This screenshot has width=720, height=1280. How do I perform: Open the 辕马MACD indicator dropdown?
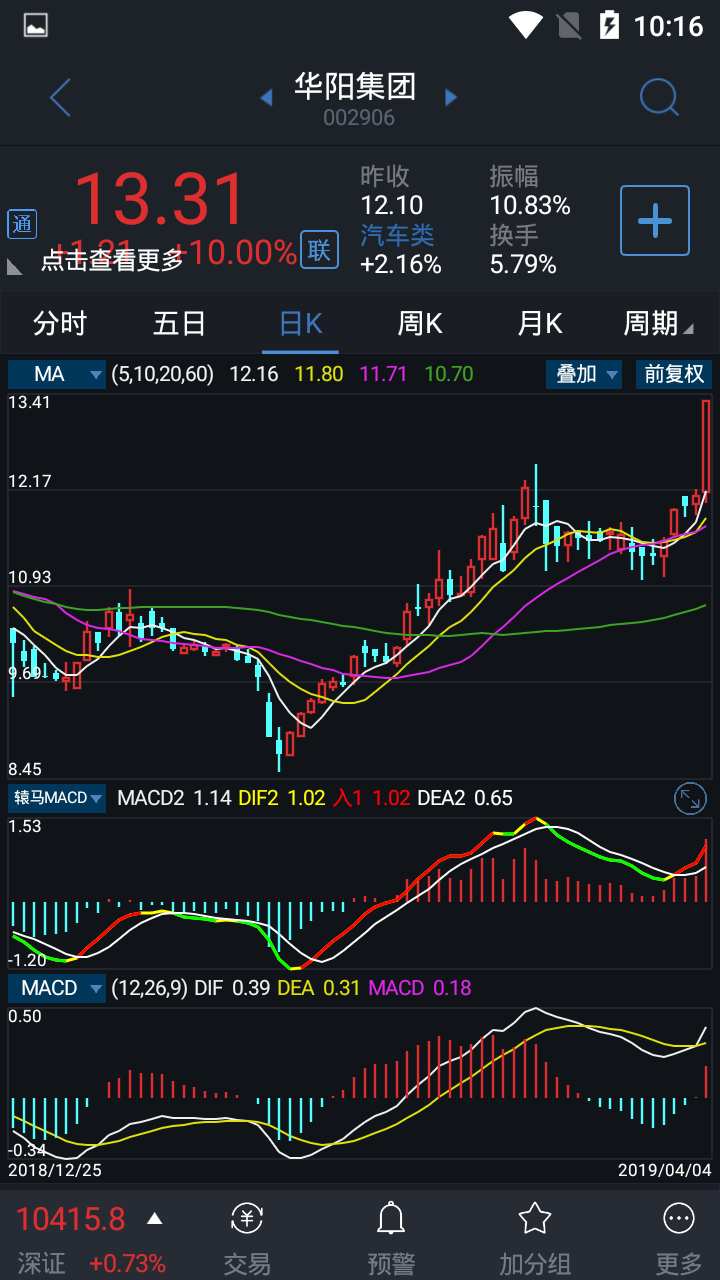[57, 798]
